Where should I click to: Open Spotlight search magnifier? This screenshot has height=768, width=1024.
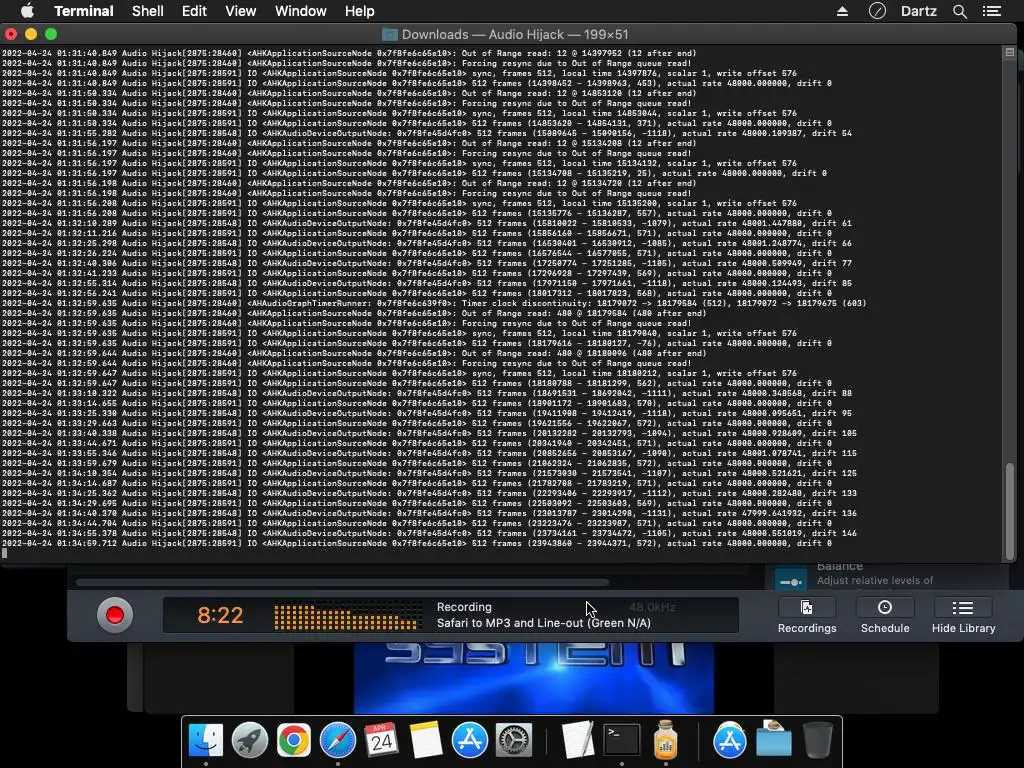coord(960,11)
